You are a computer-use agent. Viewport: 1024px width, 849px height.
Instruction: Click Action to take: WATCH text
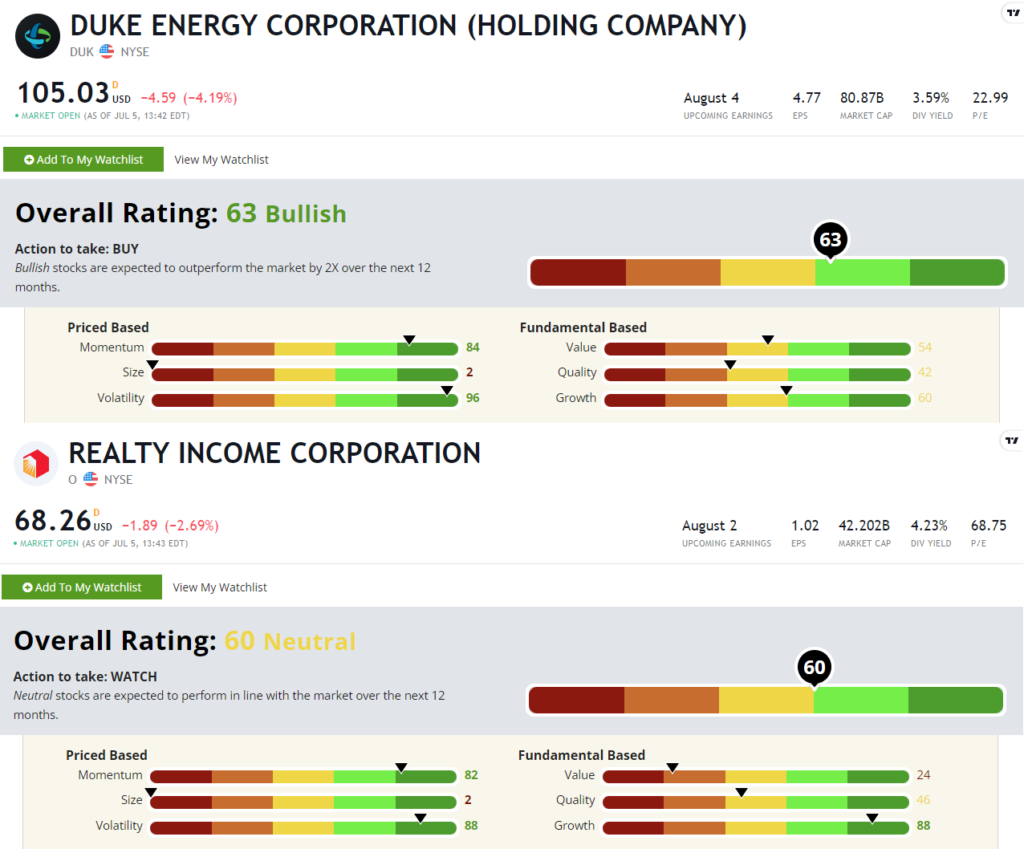86,677
